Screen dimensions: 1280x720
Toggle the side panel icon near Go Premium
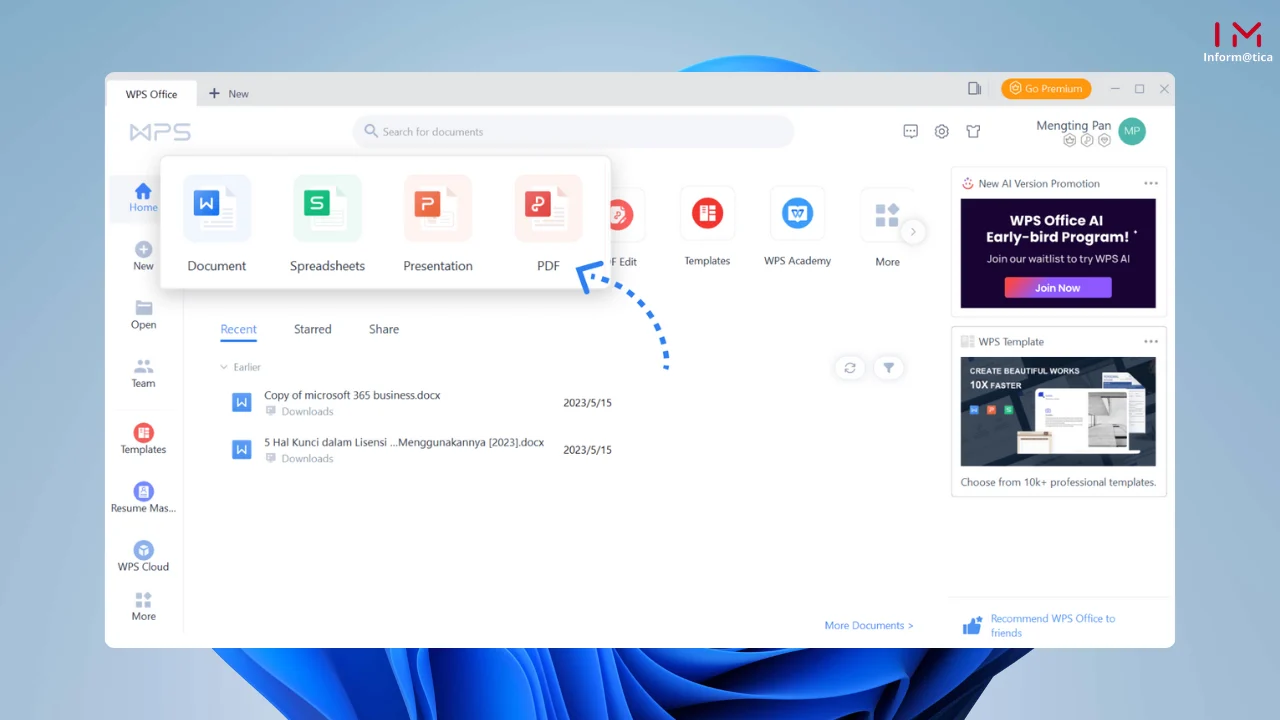[x=974, y=89]
